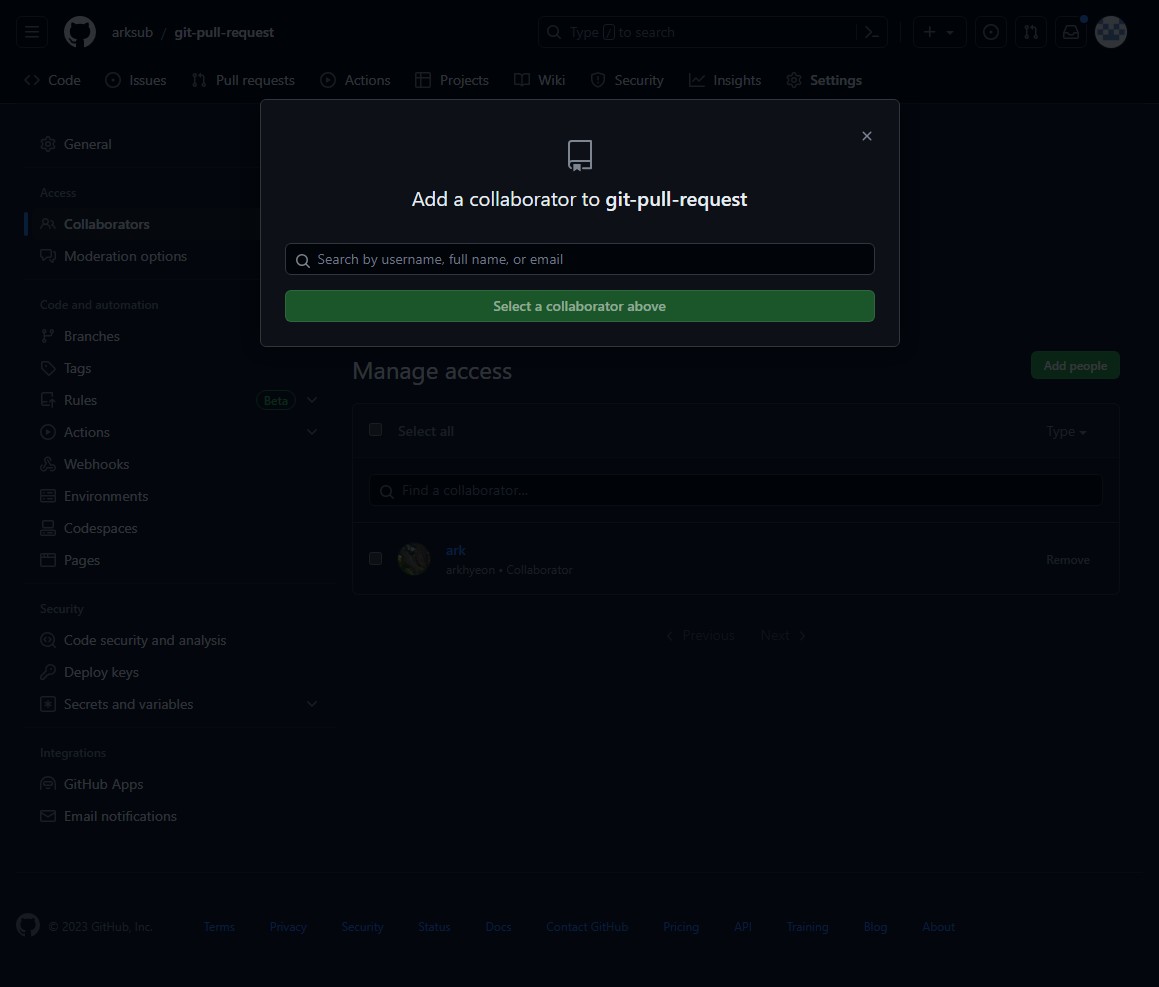Click the Find a collaborator field
1159x987 pixels.
735,490
